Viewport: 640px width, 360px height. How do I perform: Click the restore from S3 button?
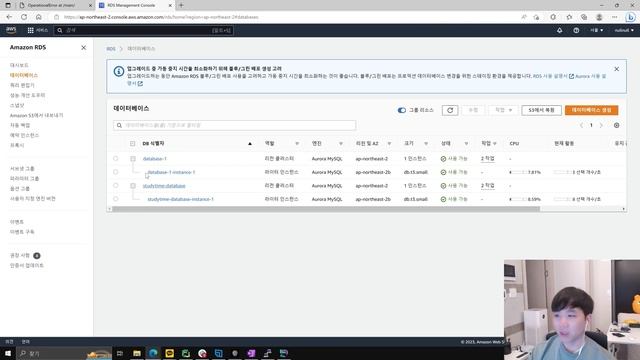(x=541, y=110)
